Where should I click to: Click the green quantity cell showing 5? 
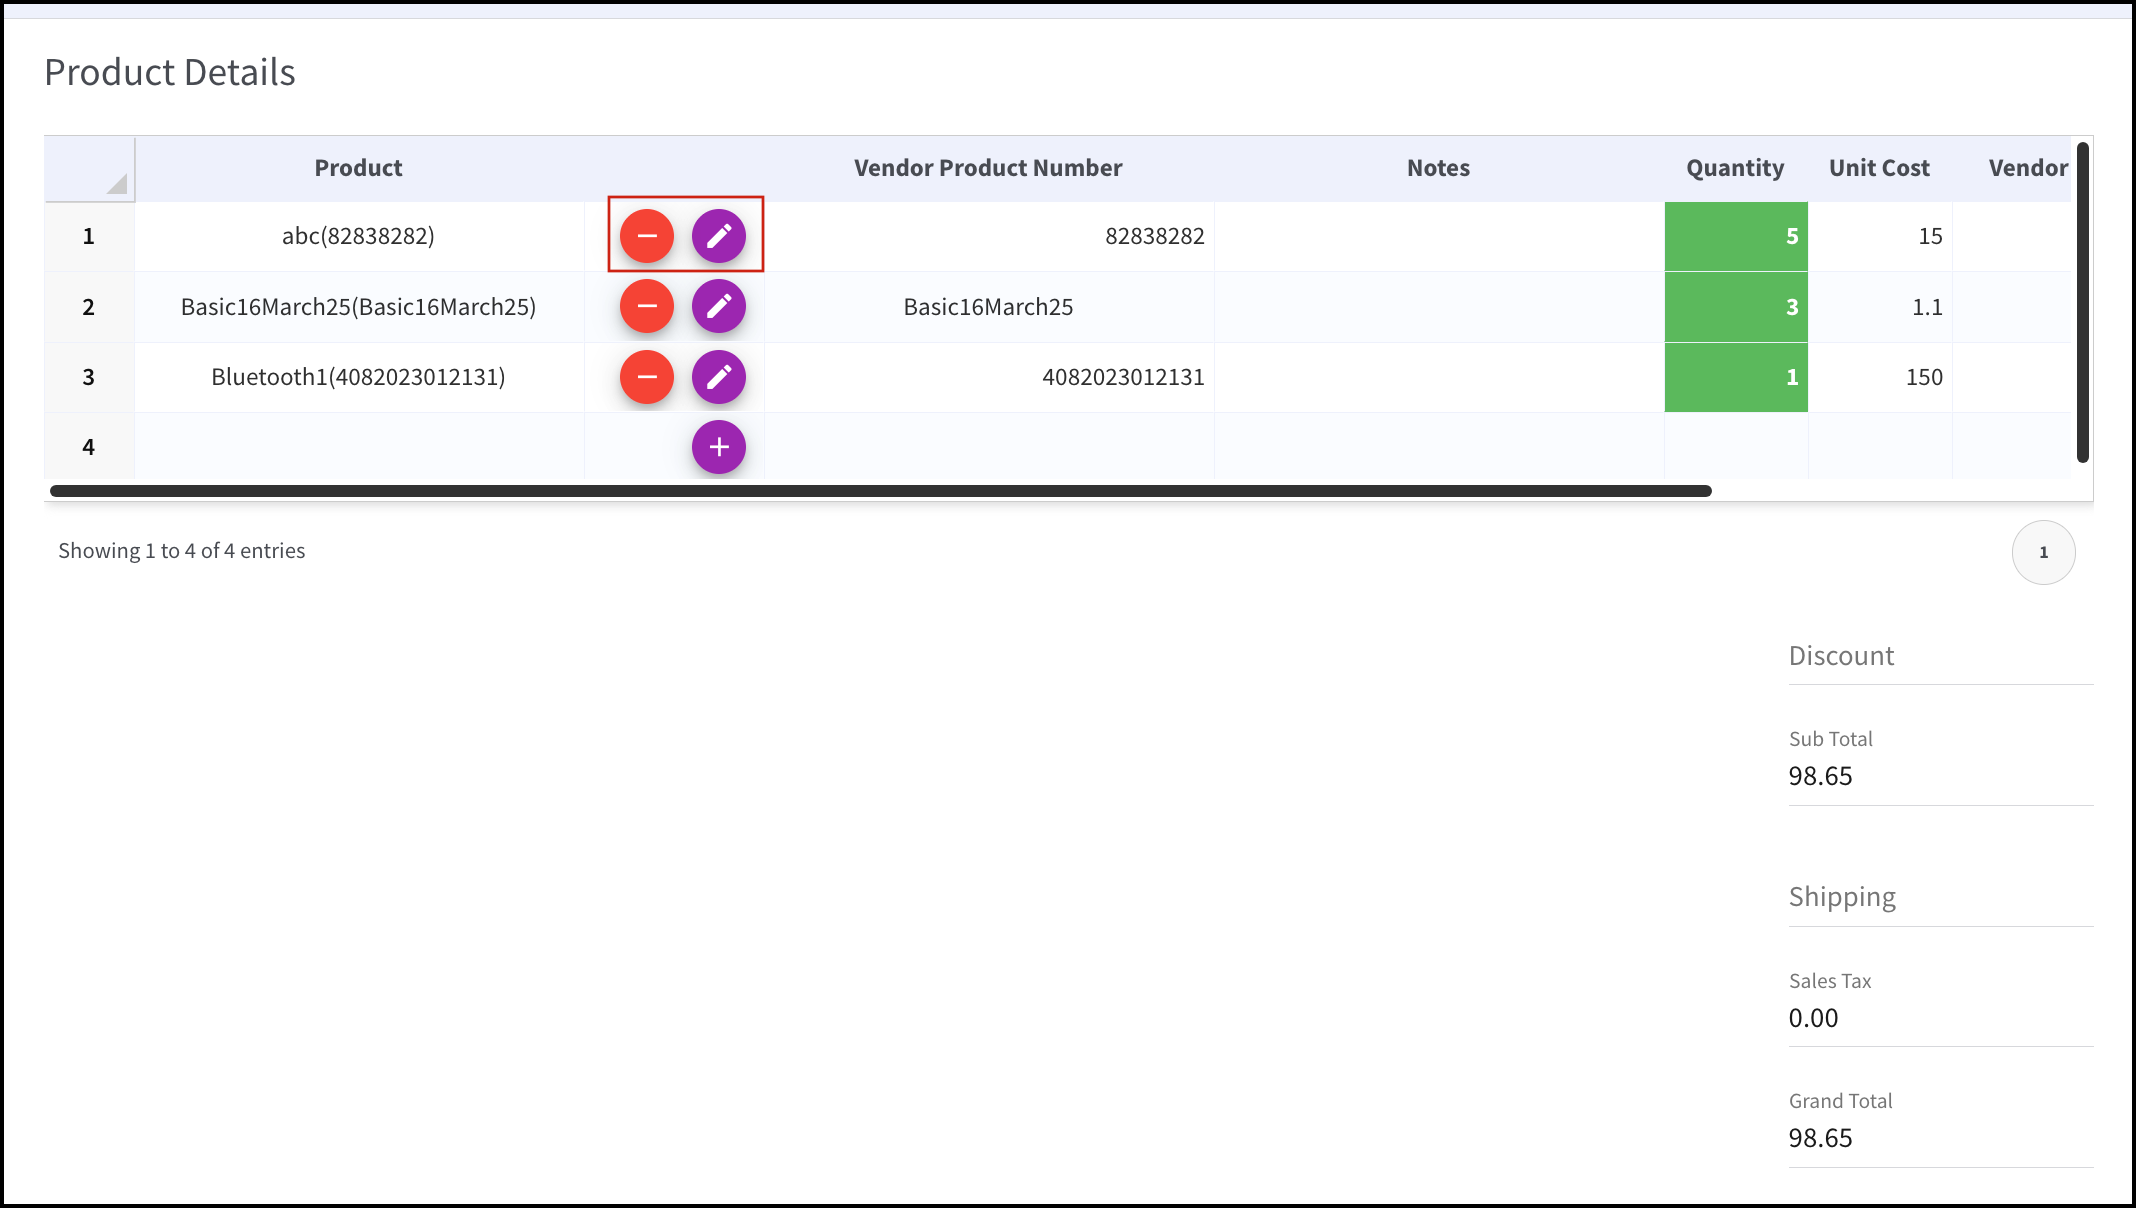[x=1736, y=236]
